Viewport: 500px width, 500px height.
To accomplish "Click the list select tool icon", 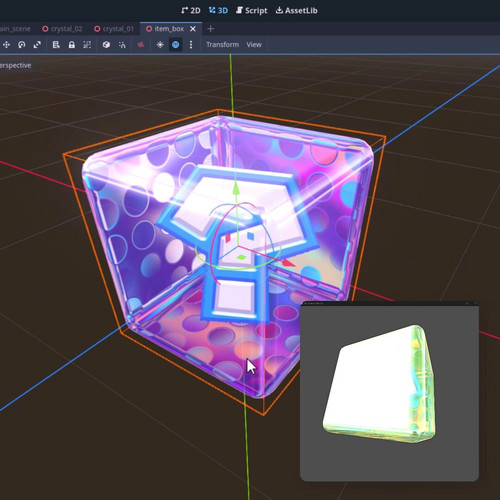I will (x=56, y=45).
